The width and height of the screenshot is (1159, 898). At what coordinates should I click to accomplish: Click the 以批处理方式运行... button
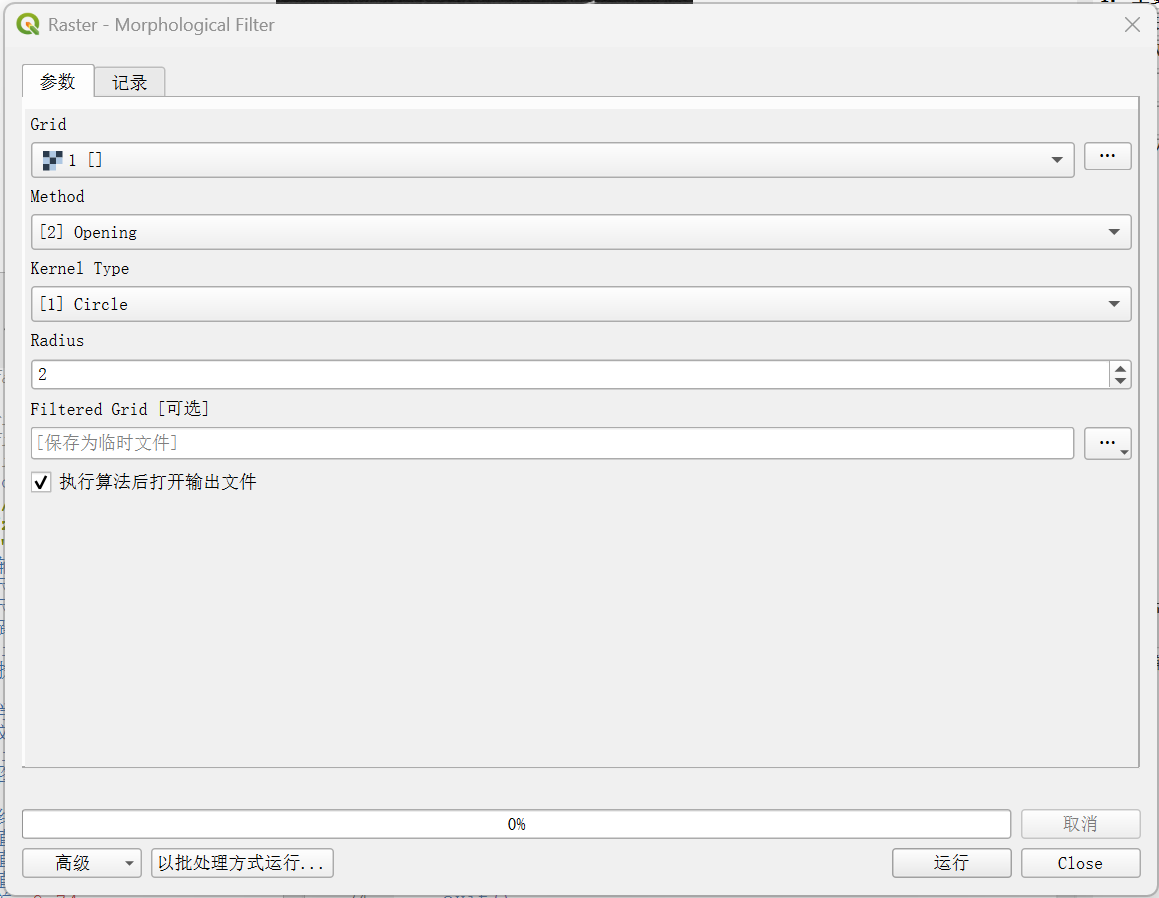point(242,863)
